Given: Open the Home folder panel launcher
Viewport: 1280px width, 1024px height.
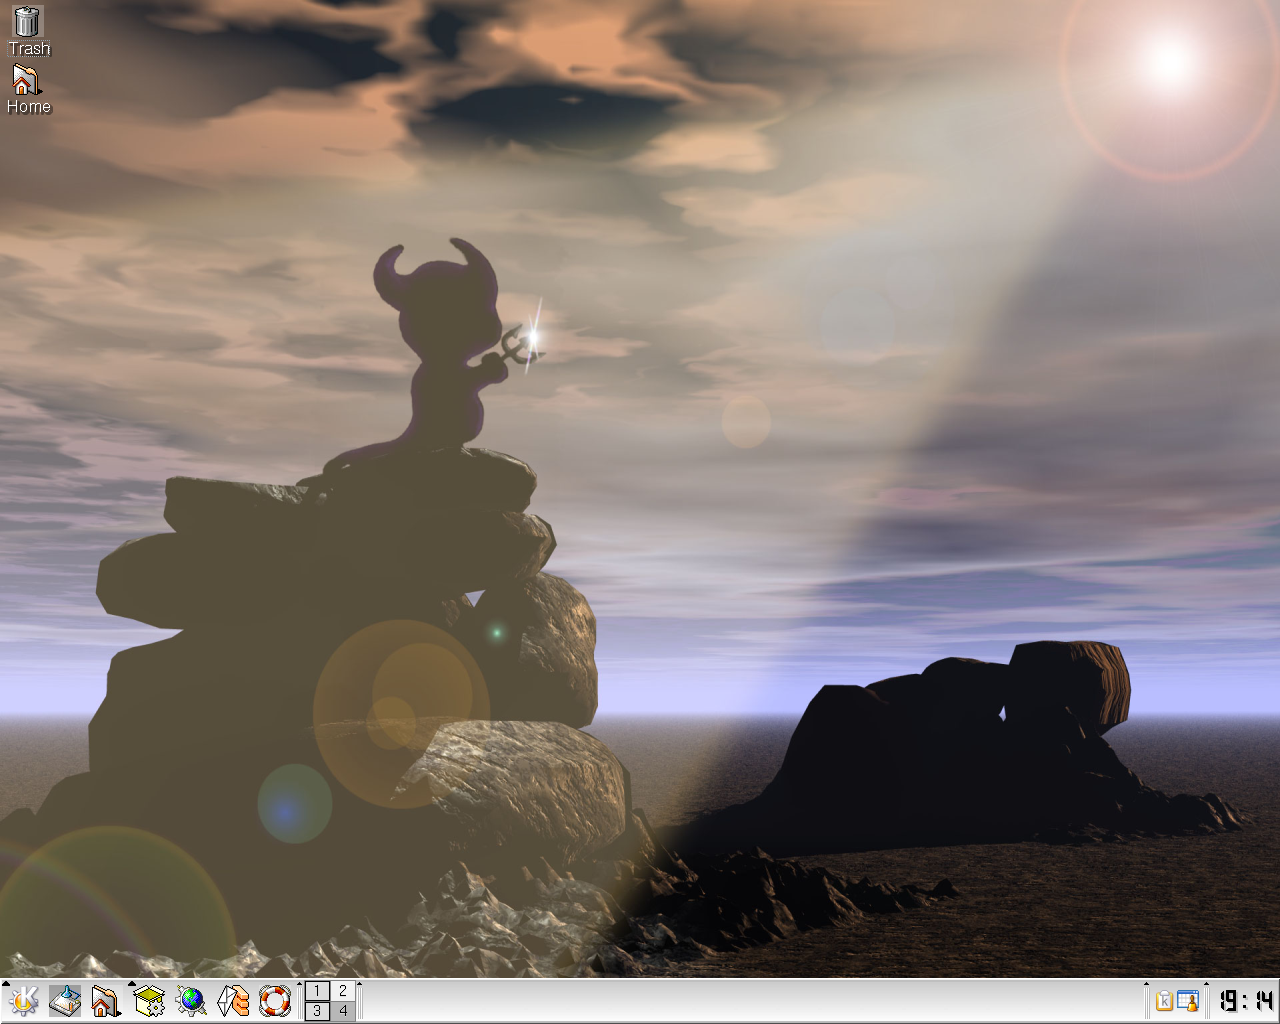Looking at the screenshot, I should [106, 1001].
